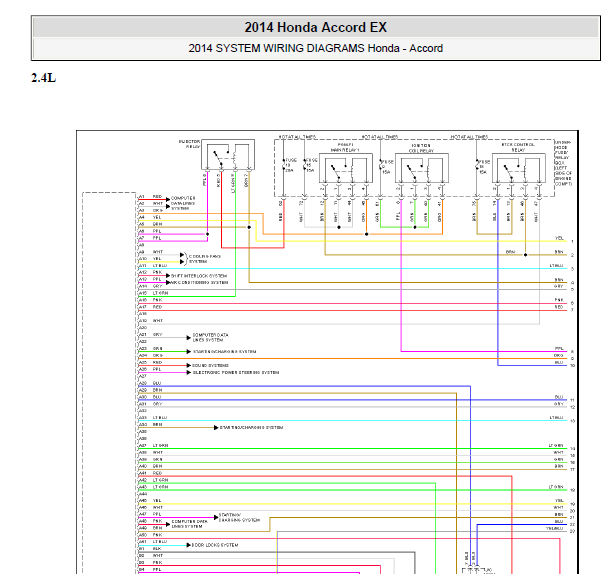Screen dimensions: 602x574
Task: Select pin label B1 BLK
Action: click(x=150, y=549)
